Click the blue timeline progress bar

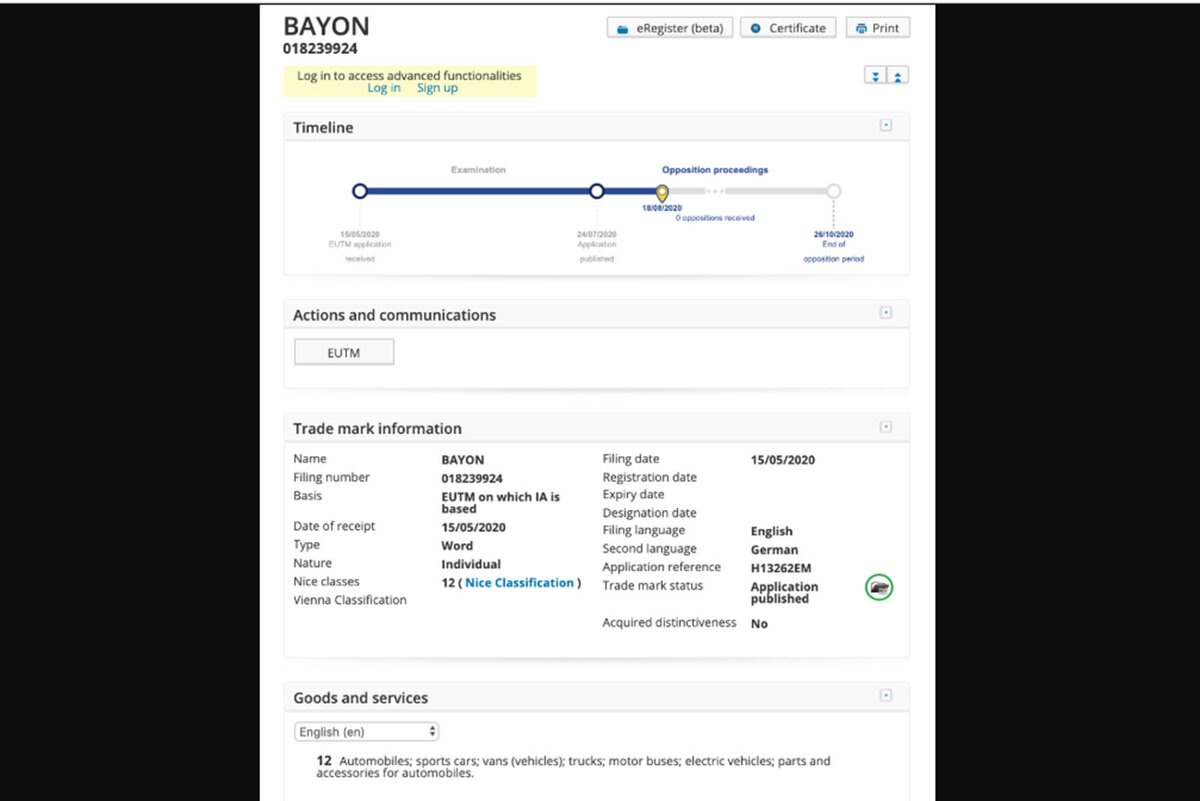tap(478, 191)
